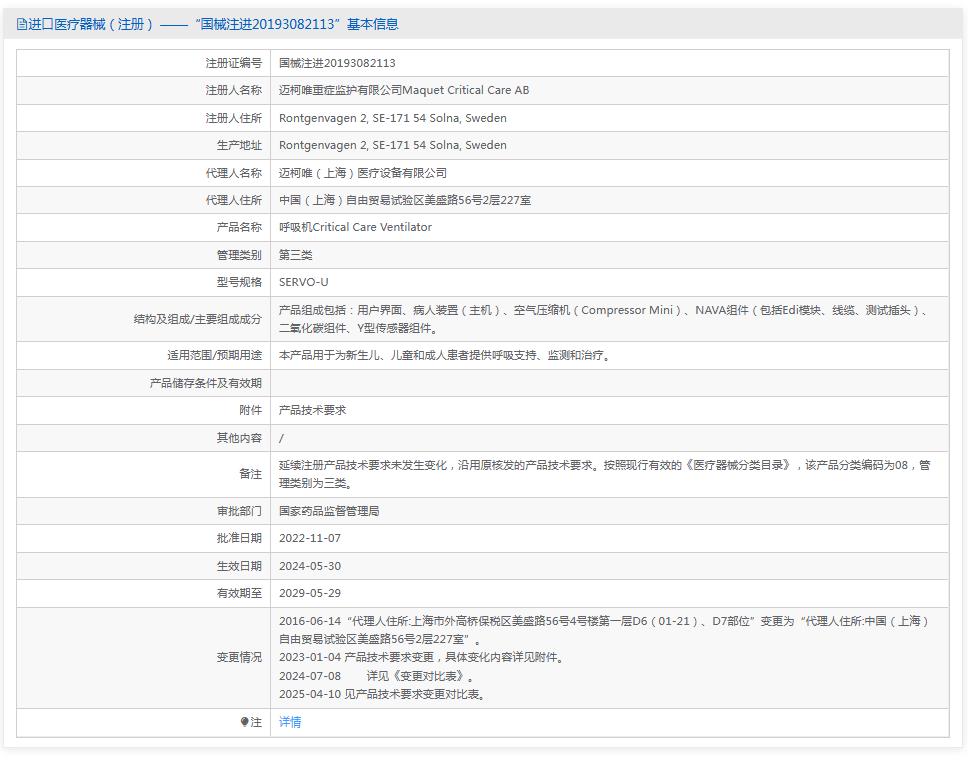
Task: Click the 注册人住所 address value
Action: click(392, 118)
